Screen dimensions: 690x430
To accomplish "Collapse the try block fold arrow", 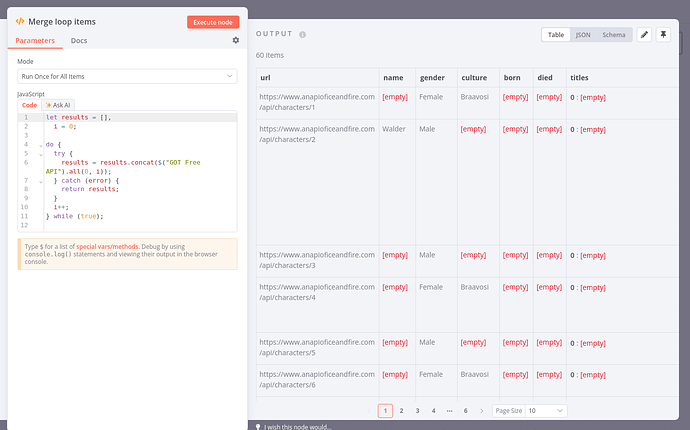I will [40, 153].
